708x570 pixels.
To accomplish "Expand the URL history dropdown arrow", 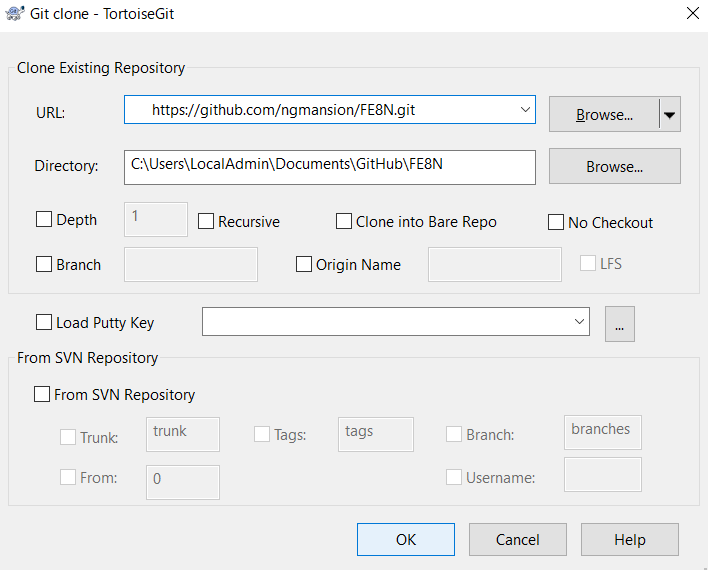I will (x=525, y=110).
